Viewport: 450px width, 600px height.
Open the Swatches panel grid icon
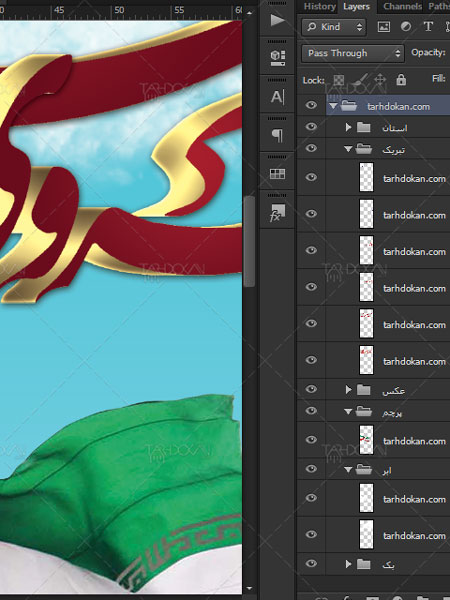[x=277, y=174]
